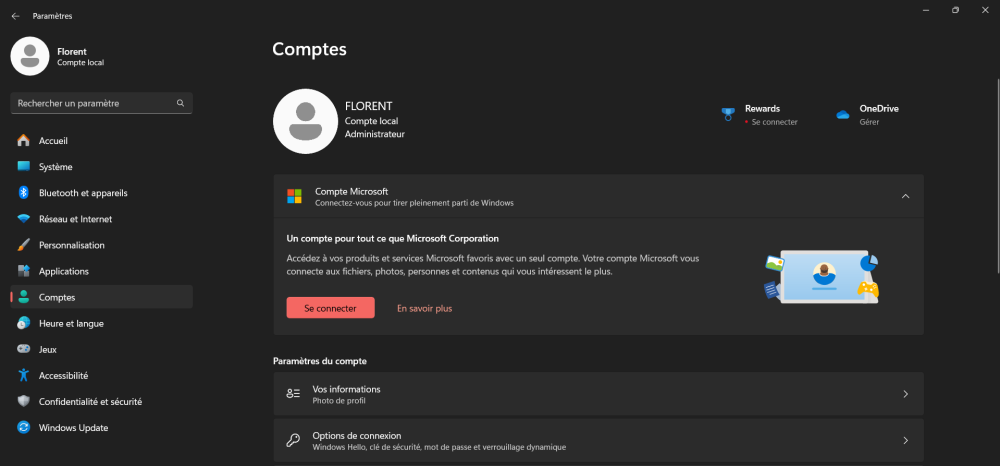
Task: Click the Jeux gamepad icon
Action: [24, 349]
